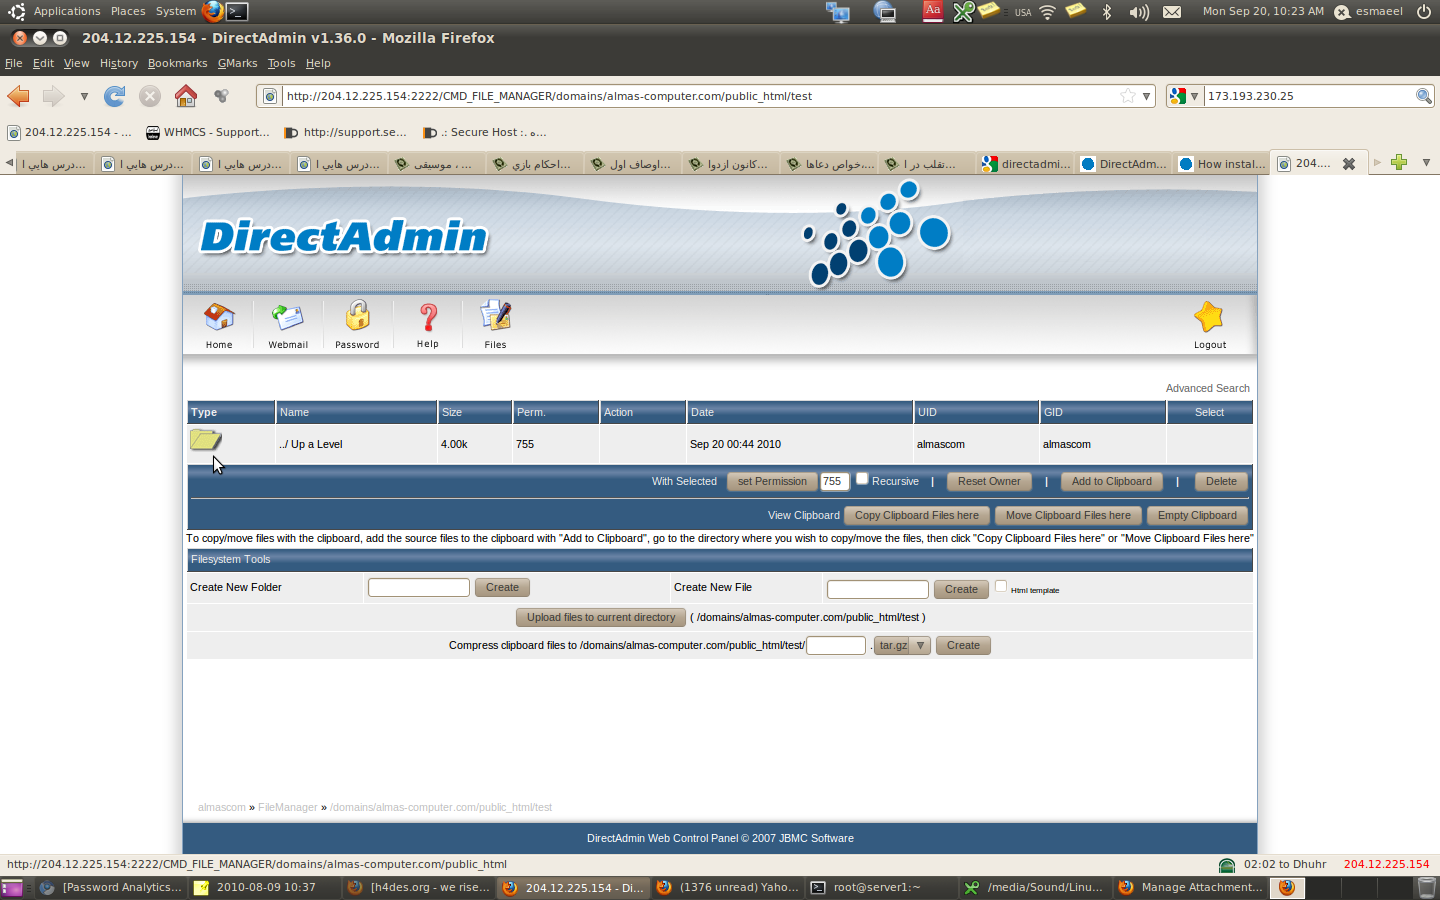Click the Firefox forward arrow
The width and height of the screenshot is (1440, 900).
pyautogui.click(x=53, y=96)
